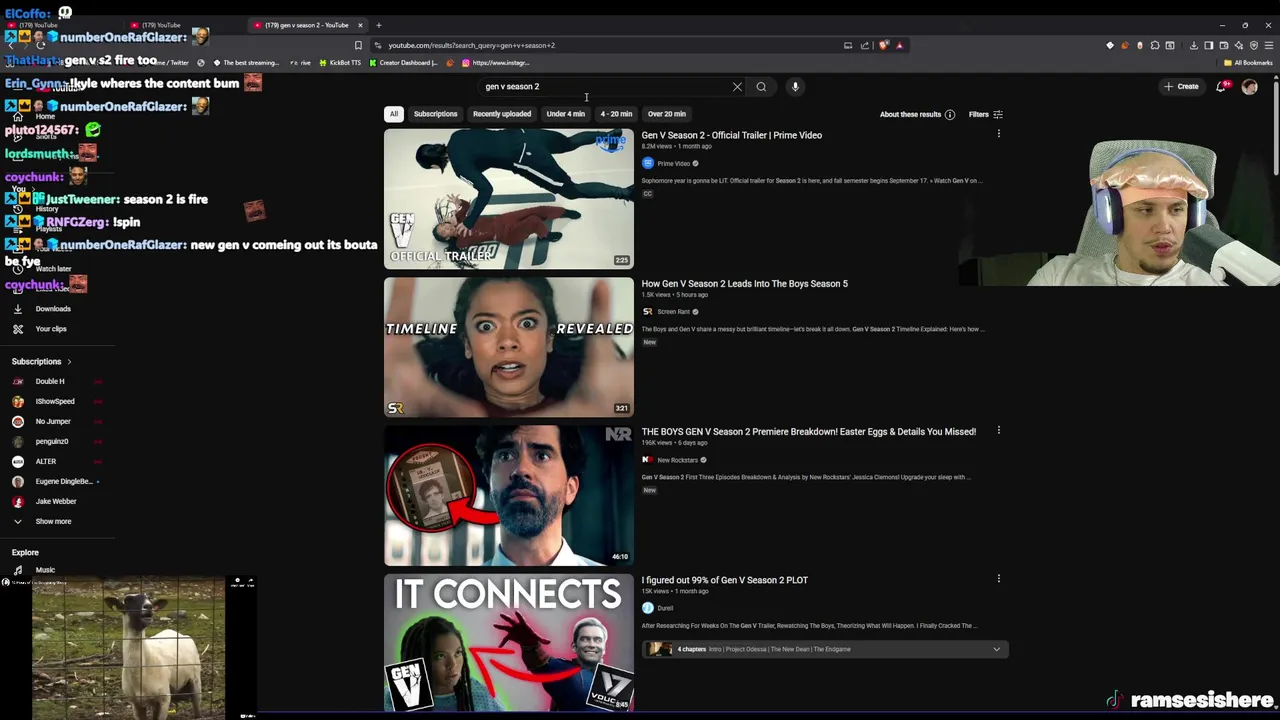This screenshot has height=720, width=1280.
Task: Select the Recently uploaded chip
Action: coord(502,114)
